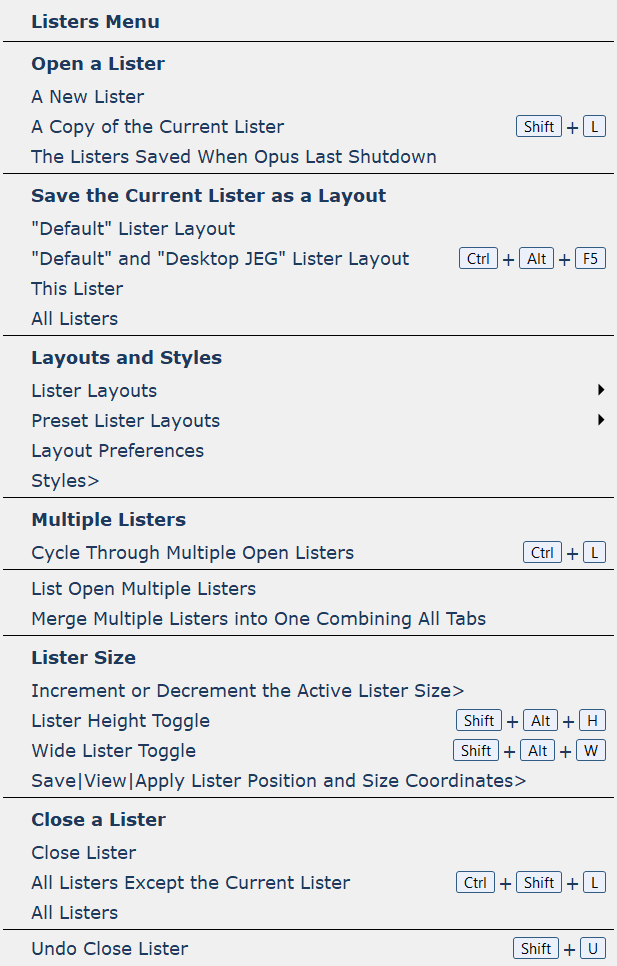This screenshot has height=966, width=617.
Task: Select Undo Close Lister
Action: (x=109, y=949)
